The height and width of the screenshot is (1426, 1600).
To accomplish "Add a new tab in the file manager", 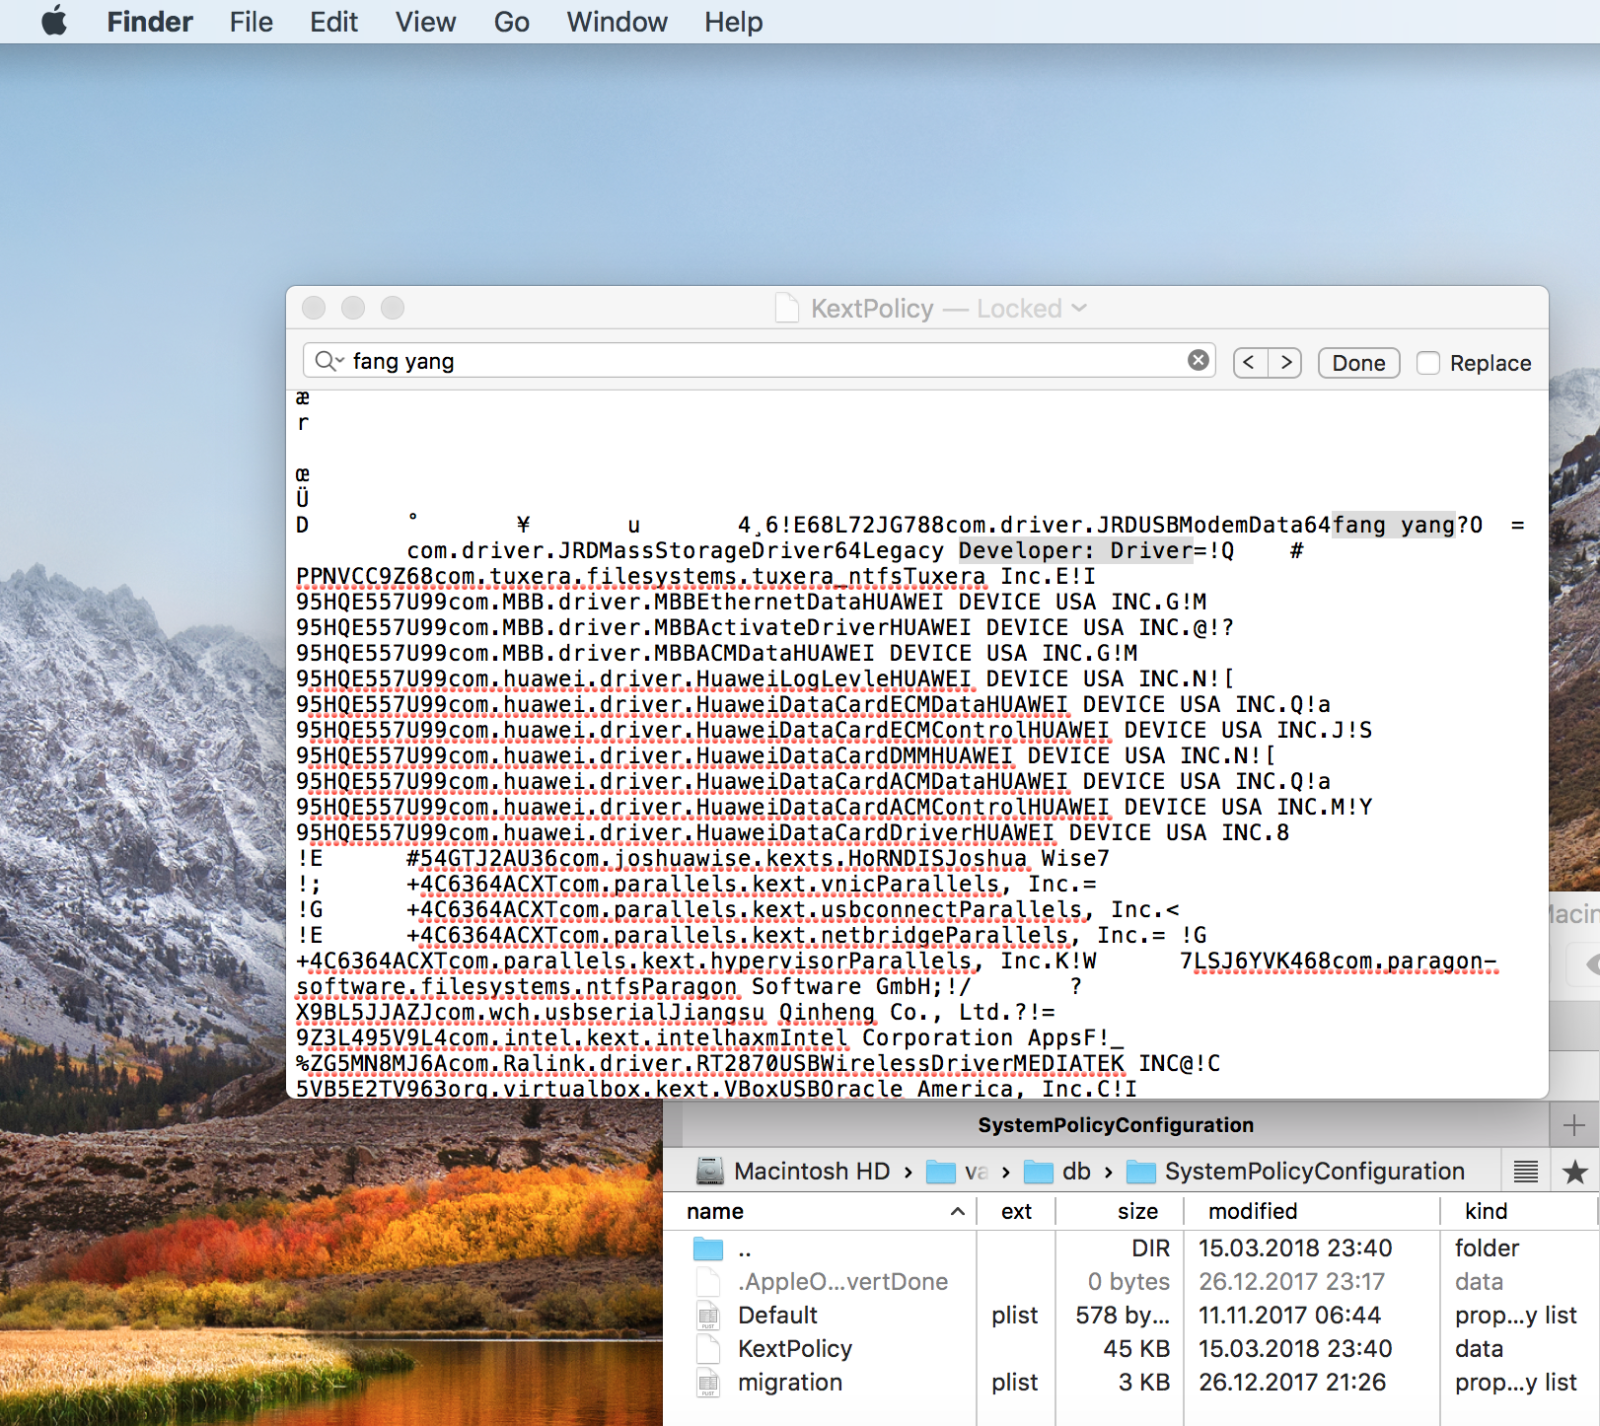I will pos(1574,1125).
